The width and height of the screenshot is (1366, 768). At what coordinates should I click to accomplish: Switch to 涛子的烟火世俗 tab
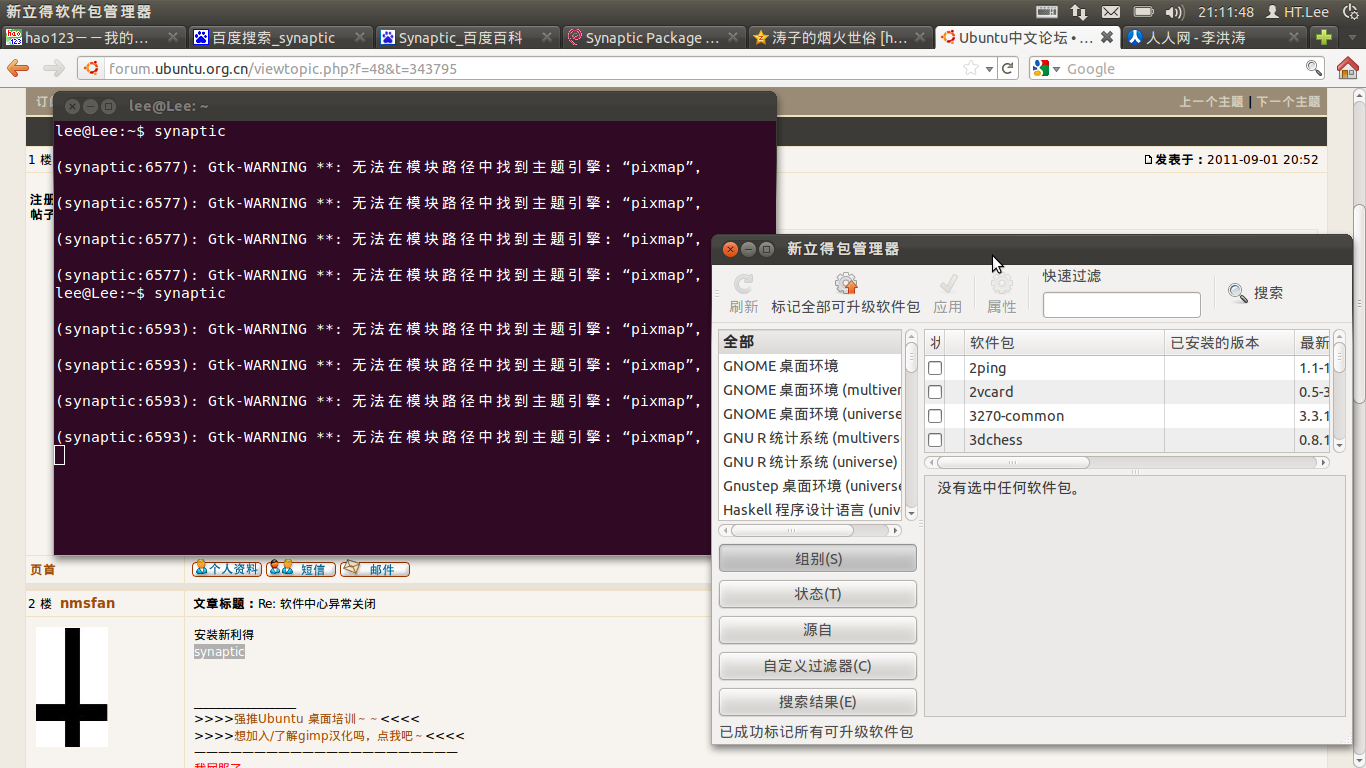(x=841, y=37)
